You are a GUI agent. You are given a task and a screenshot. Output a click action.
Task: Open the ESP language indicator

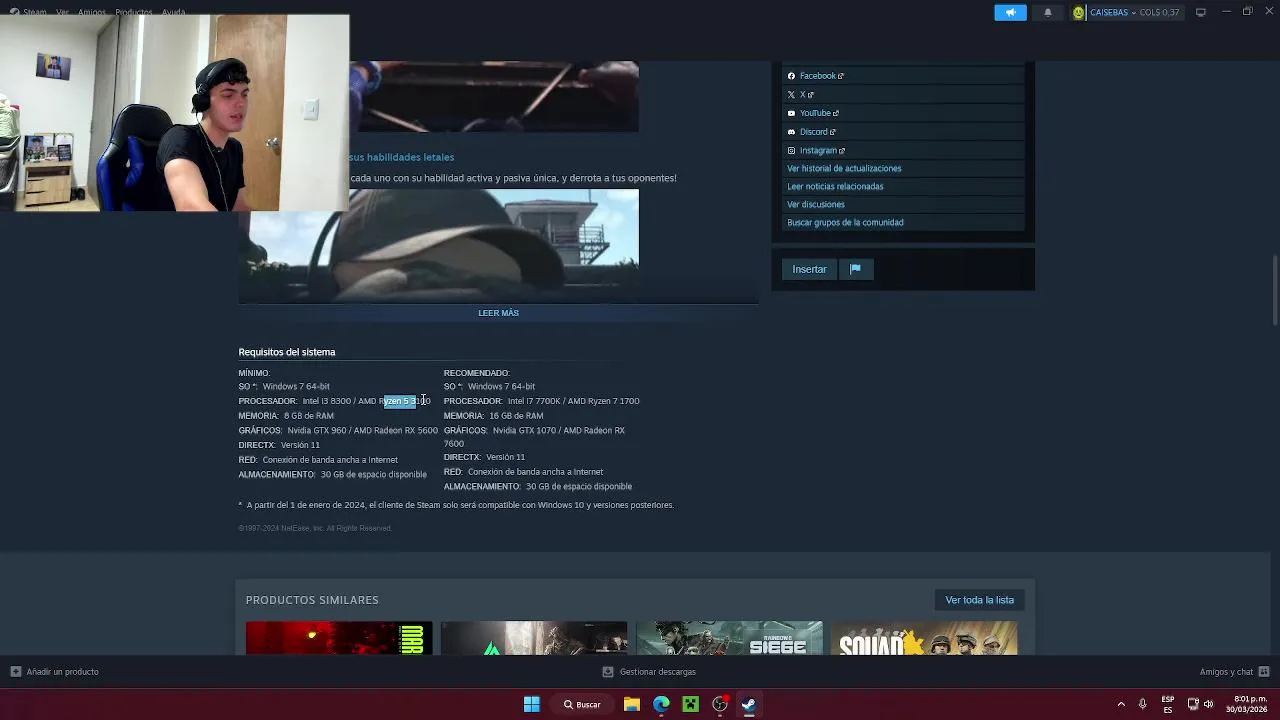tap(1167, 704)
